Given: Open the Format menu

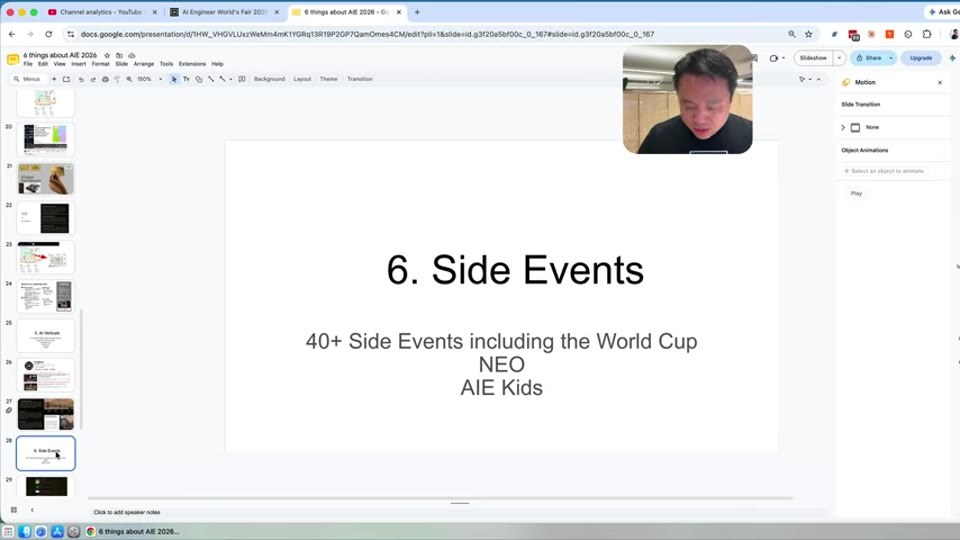Looking at the screenshot, I should pos(100,64).
